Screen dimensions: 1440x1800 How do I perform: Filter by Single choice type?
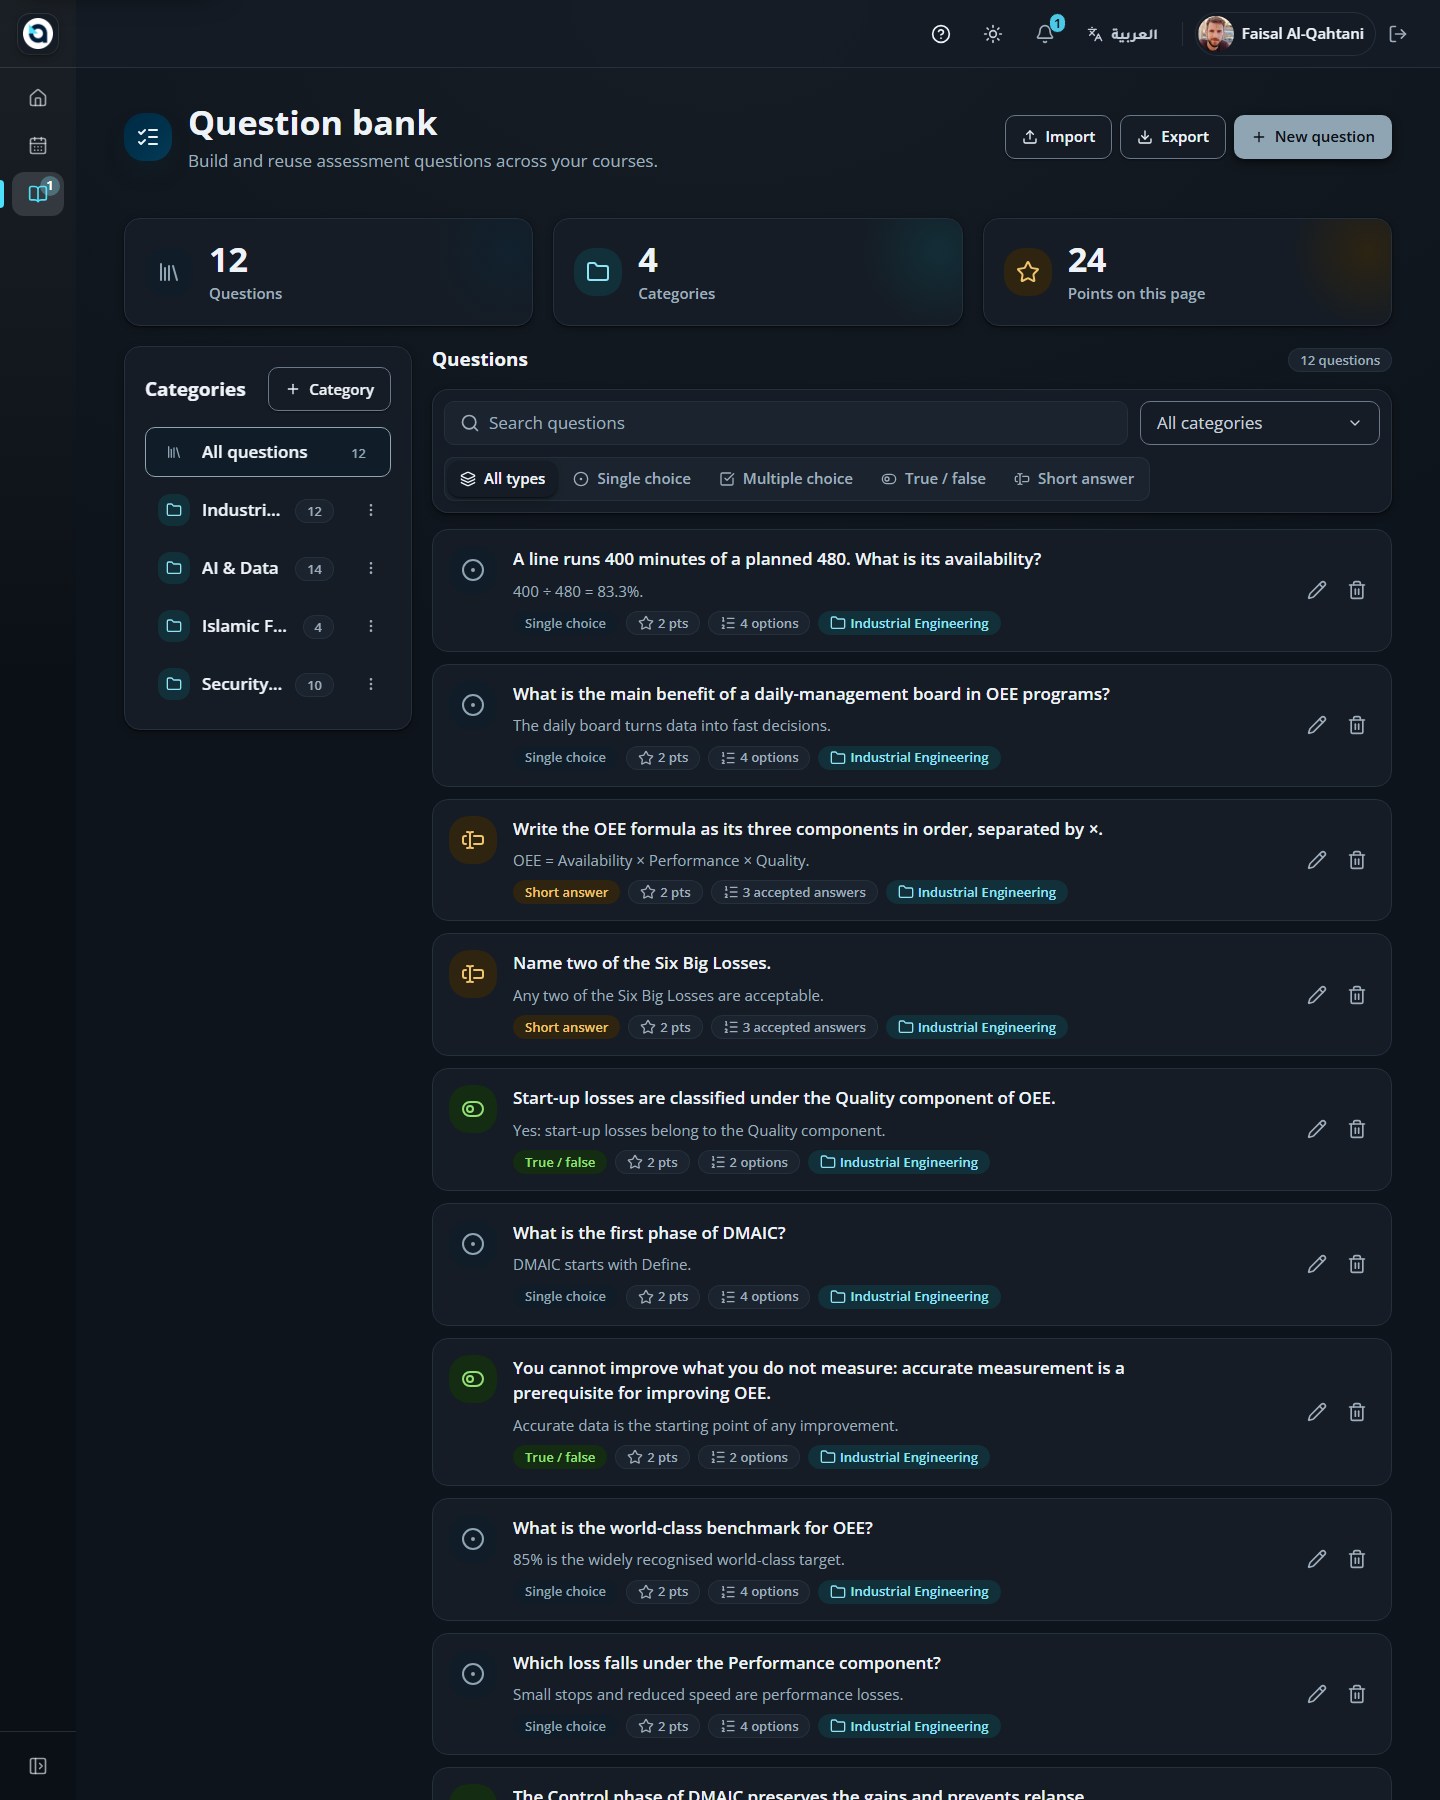coord(632,479)
